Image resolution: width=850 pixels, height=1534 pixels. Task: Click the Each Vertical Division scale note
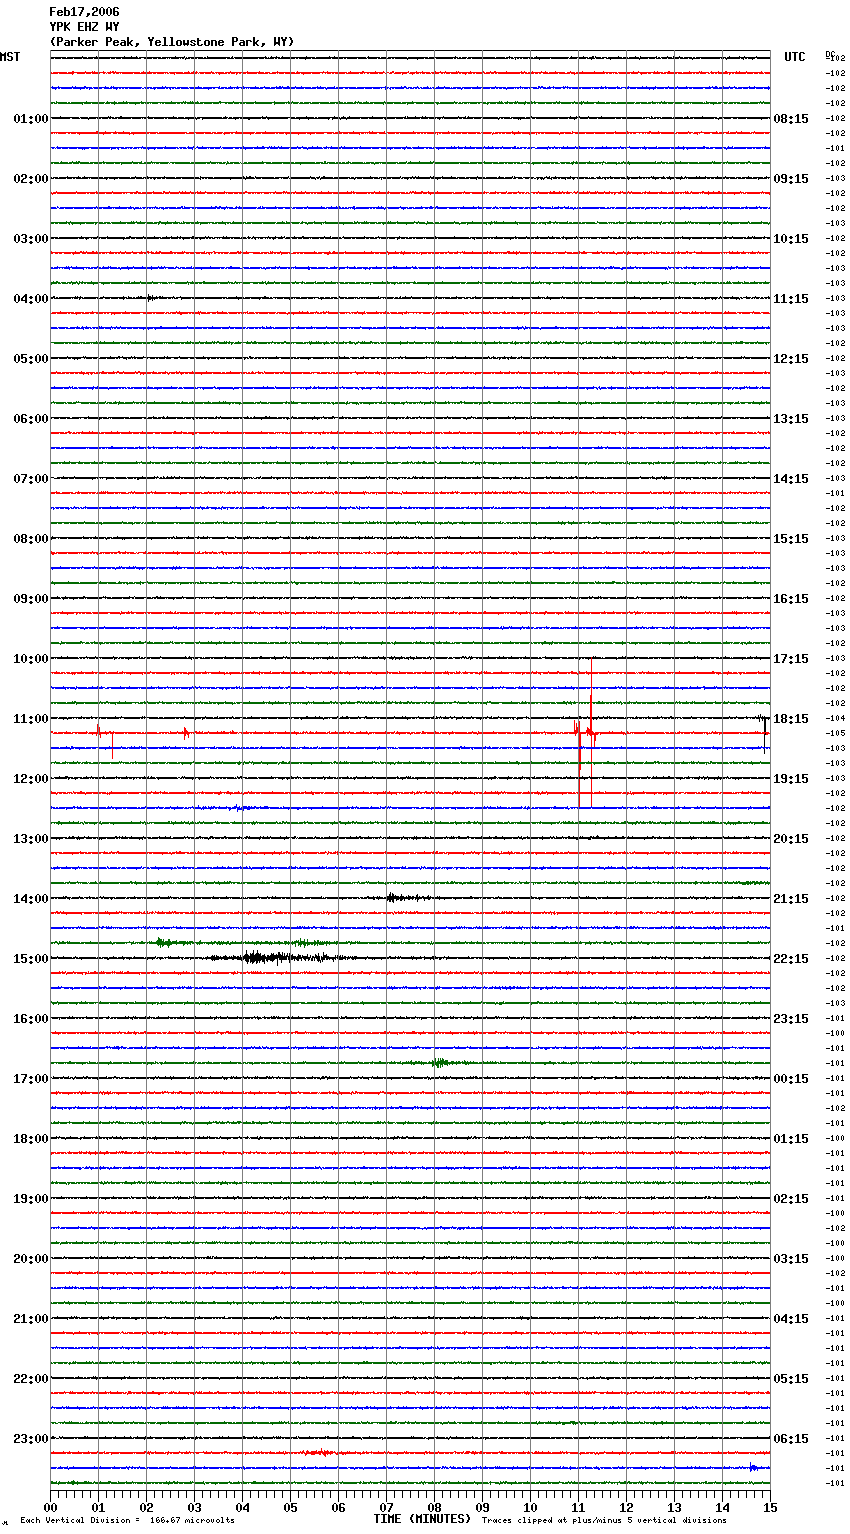pos(127,1521)
